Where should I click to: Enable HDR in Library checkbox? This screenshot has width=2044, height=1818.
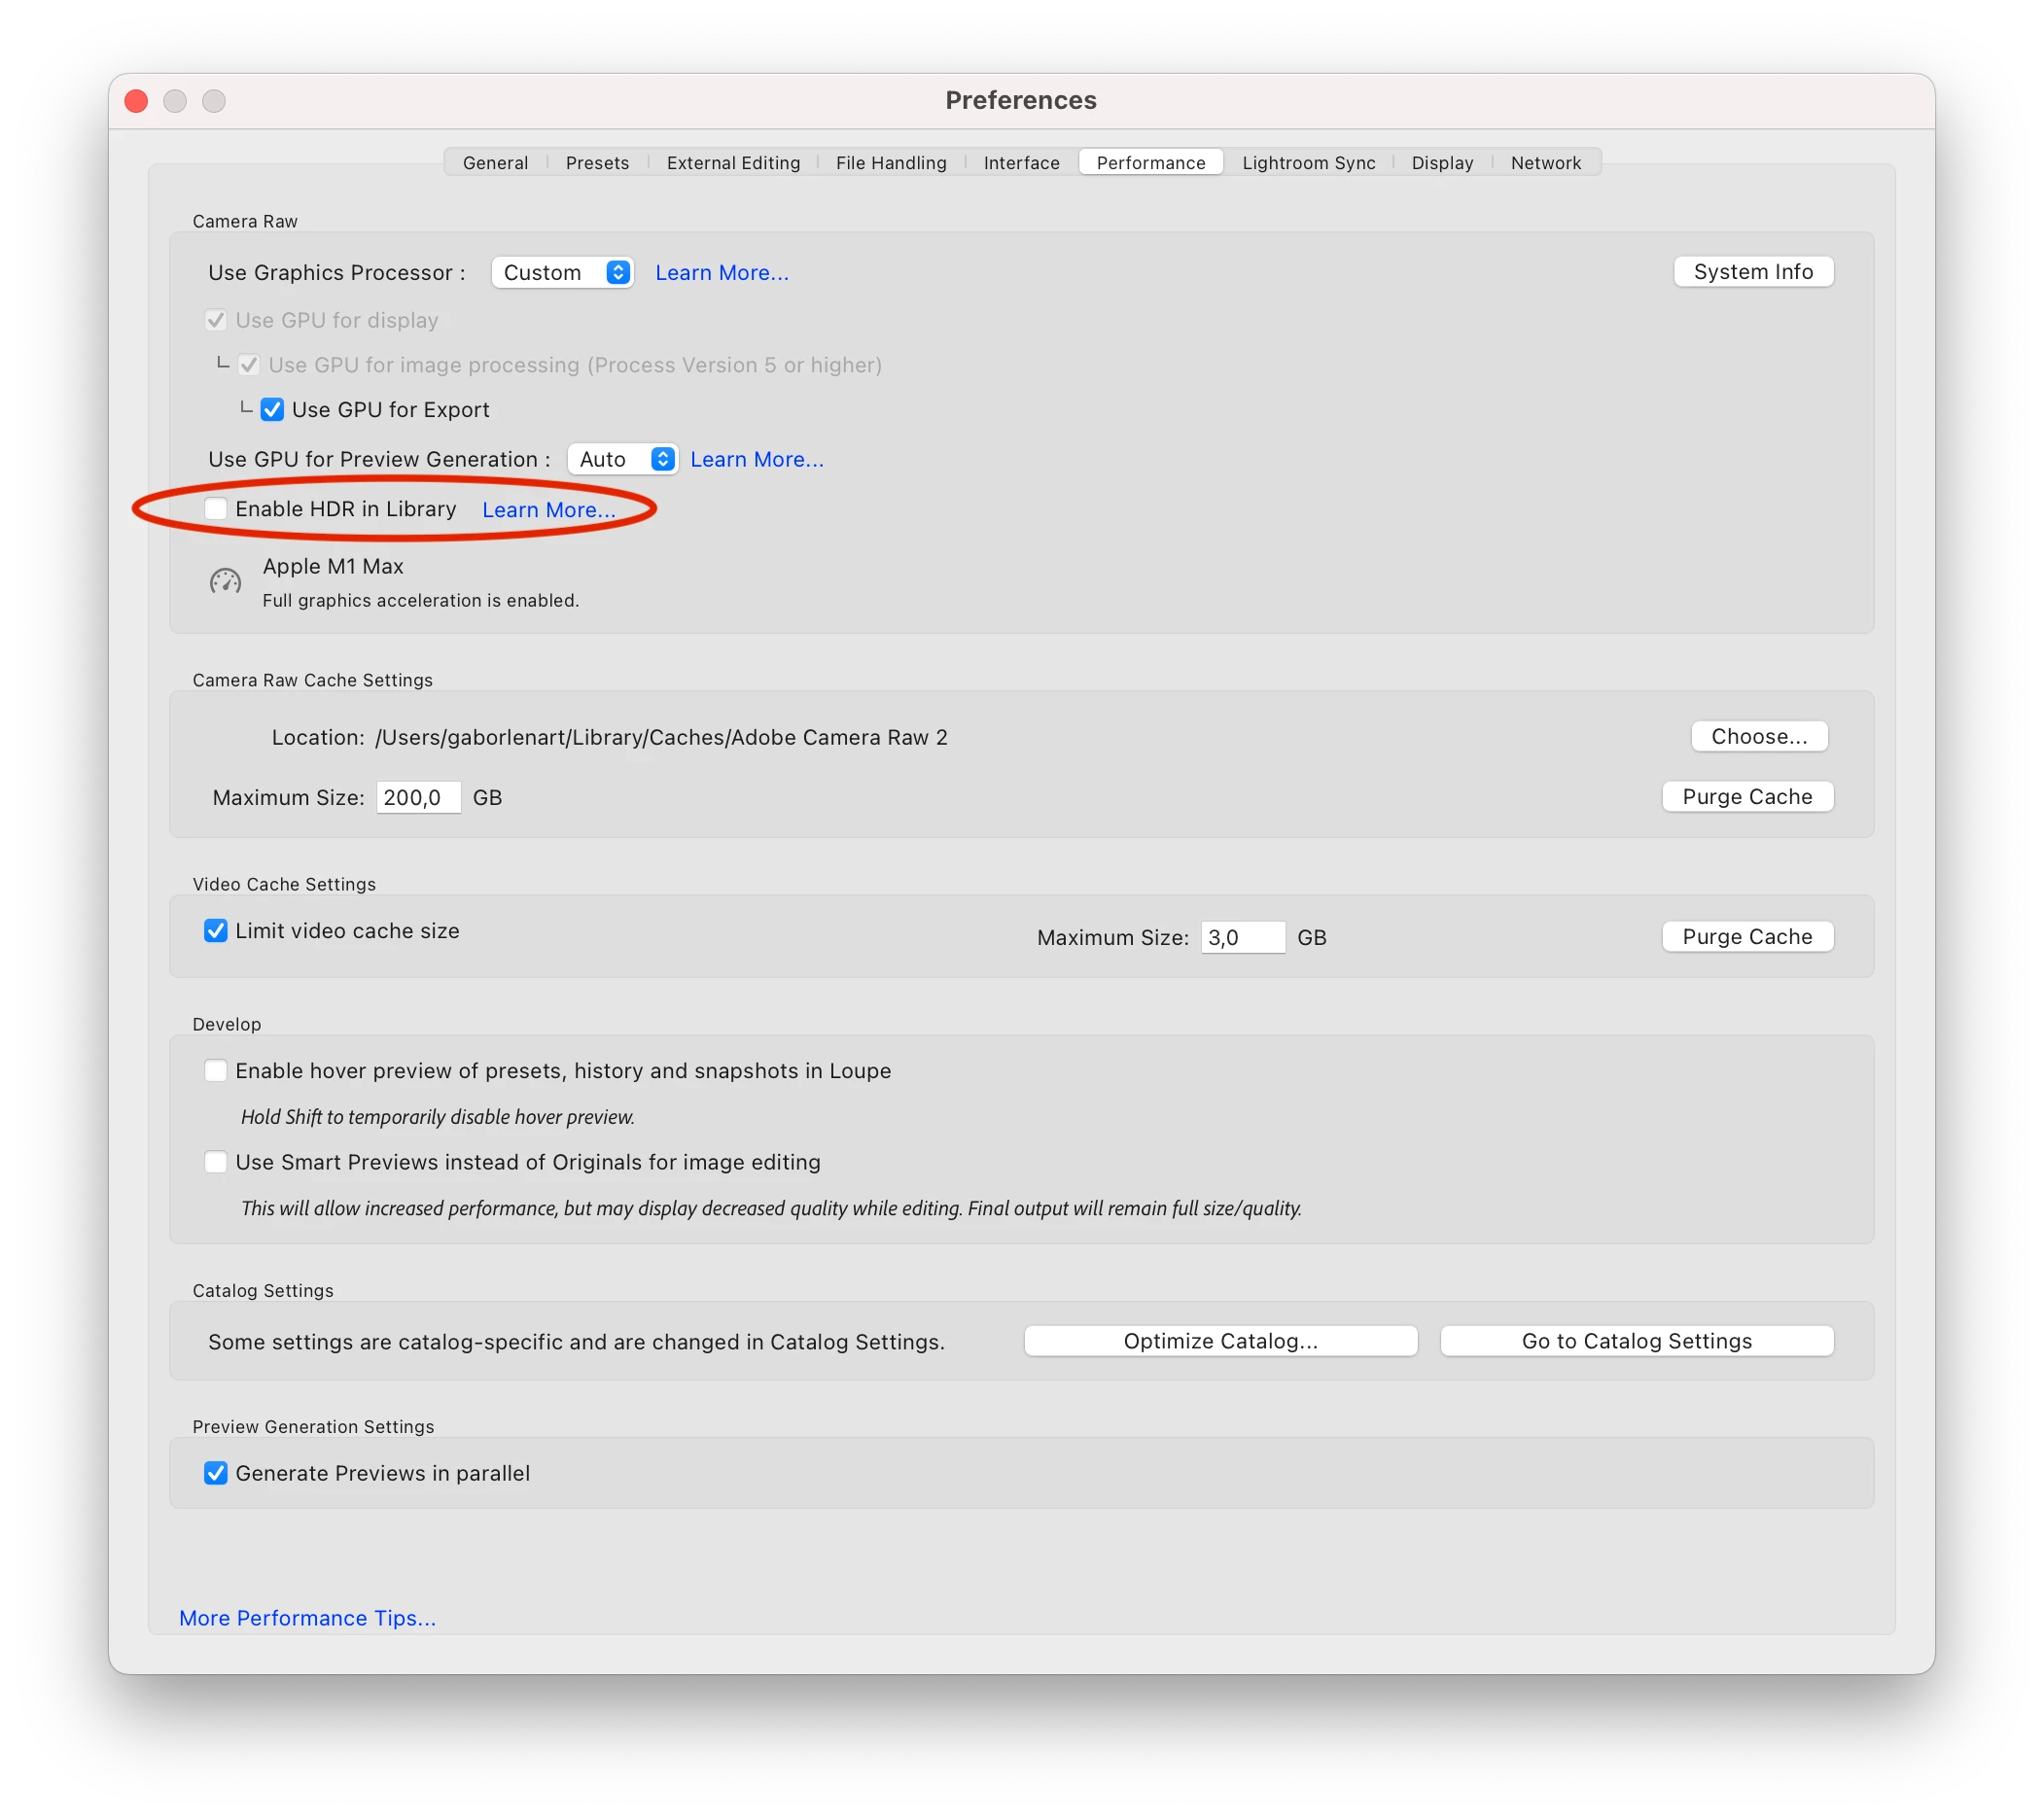[215, 509]
